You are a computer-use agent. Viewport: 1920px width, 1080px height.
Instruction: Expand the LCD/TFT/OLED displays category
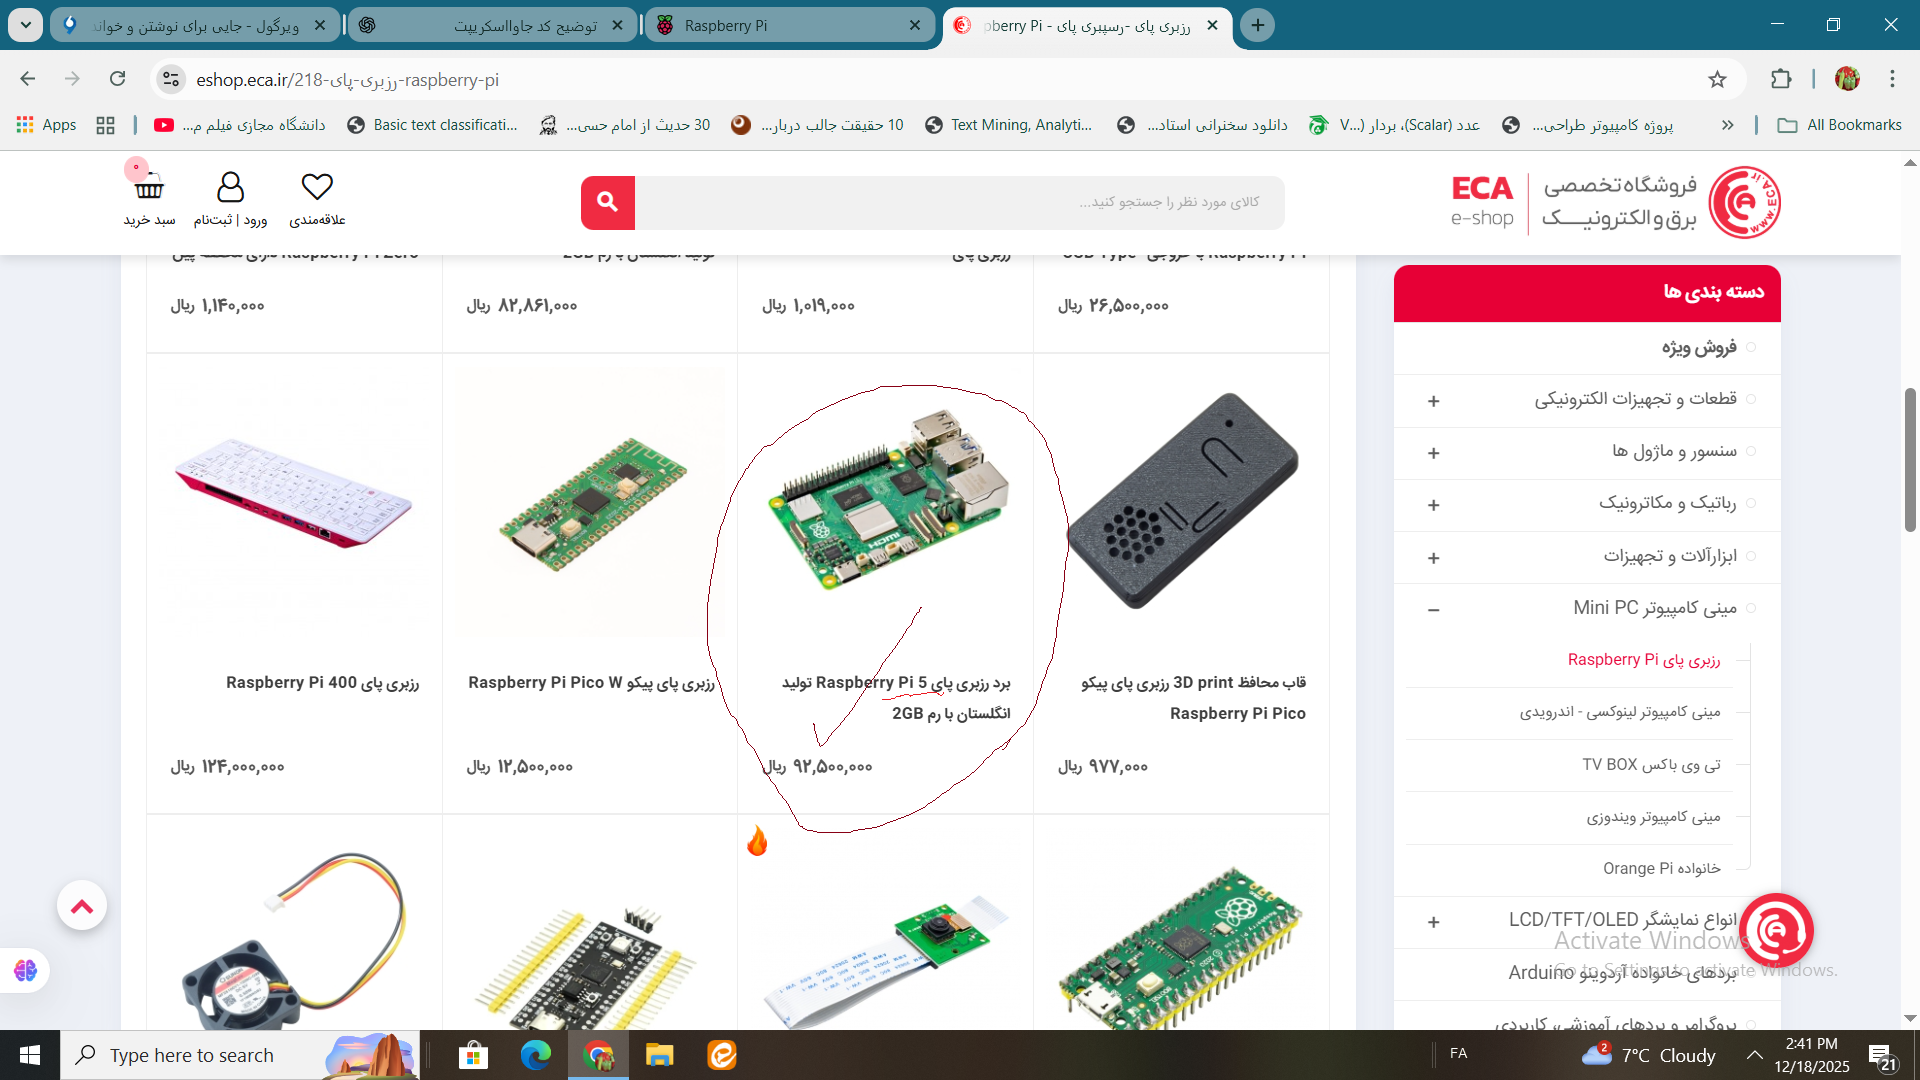click(x=1433, y=922)
